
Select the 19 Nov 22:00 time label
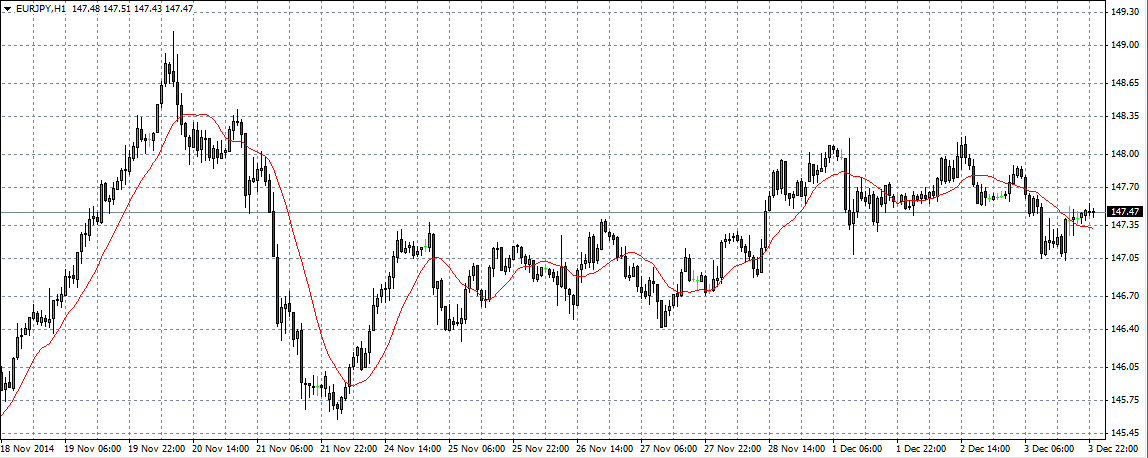pos(157,449)
